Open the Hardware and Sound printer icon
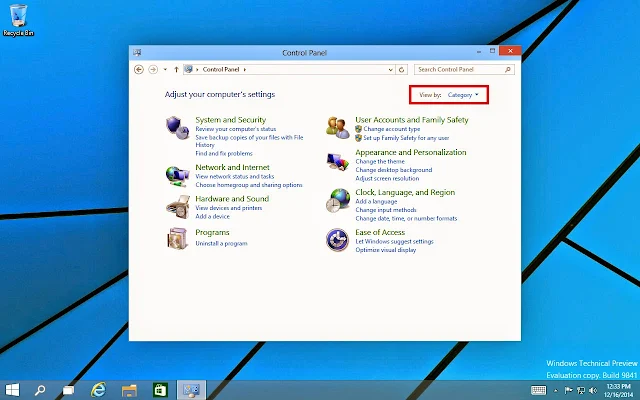The image size is (640, 400). pyautogui.click(x=178, y=207)
